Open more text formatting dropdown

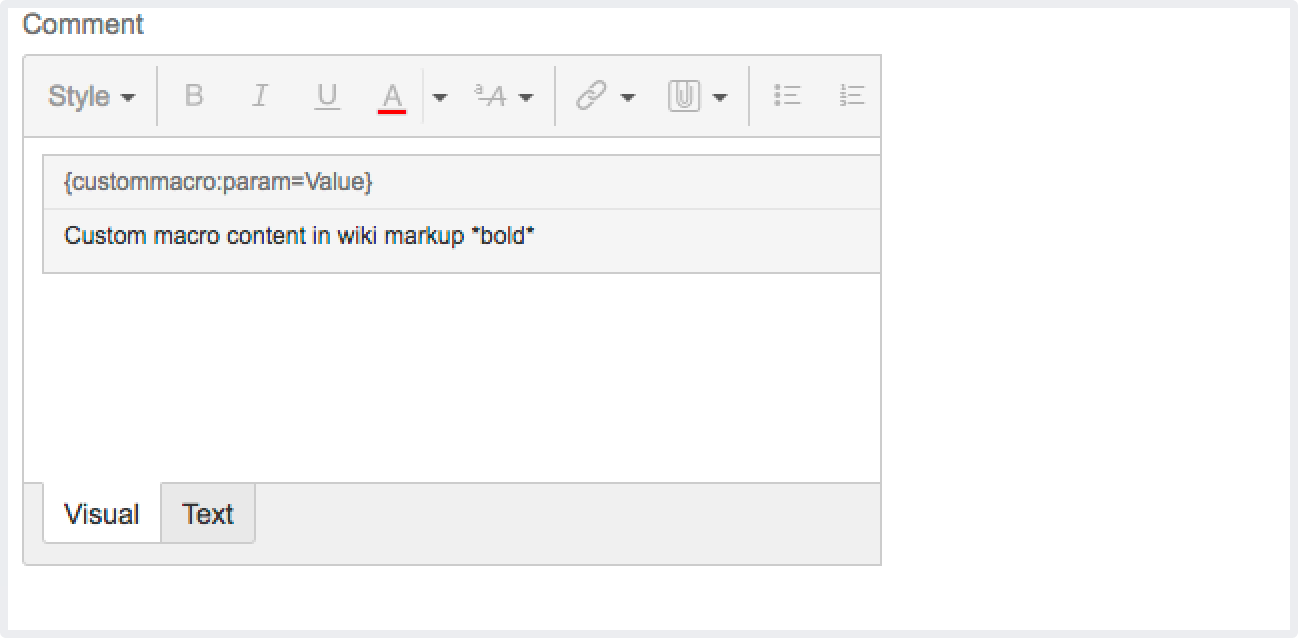[504, 97]
